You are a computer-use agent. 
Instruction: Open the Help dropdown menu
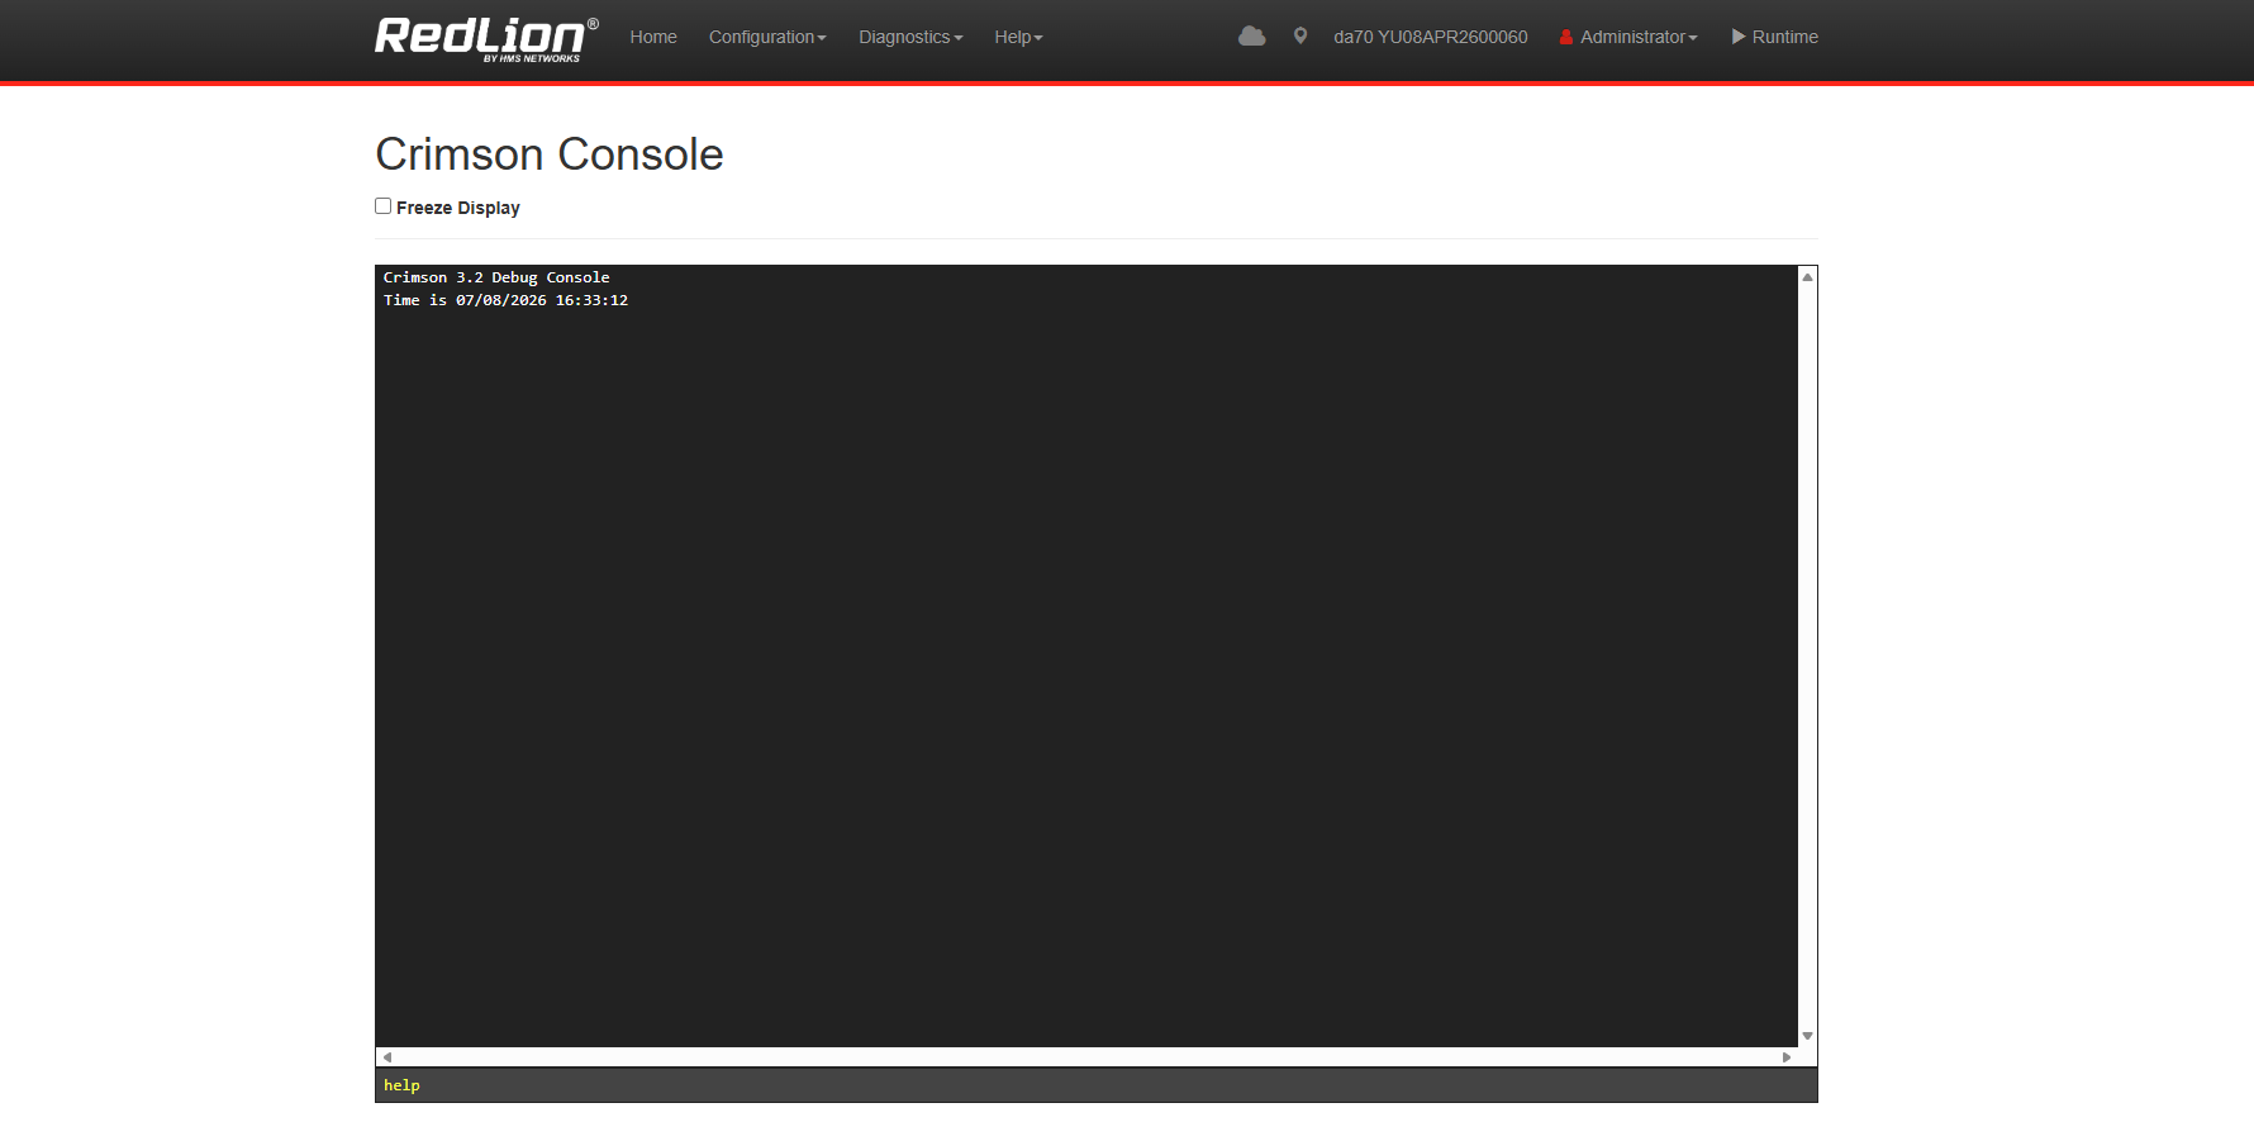(1018, 37)
